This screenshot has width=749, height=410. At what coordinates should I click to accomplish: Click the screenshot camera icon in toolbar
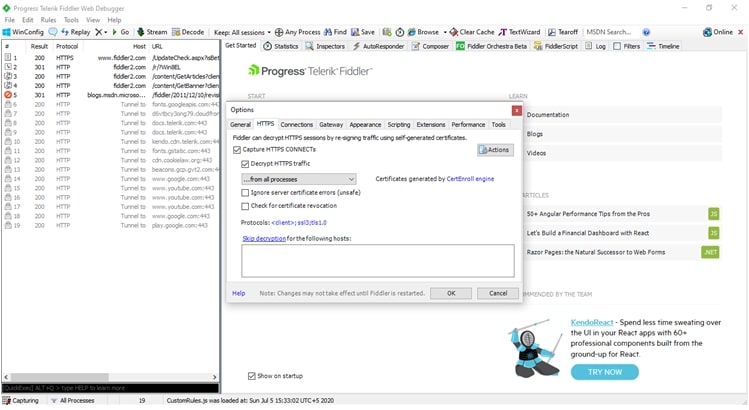pos(387,32)
